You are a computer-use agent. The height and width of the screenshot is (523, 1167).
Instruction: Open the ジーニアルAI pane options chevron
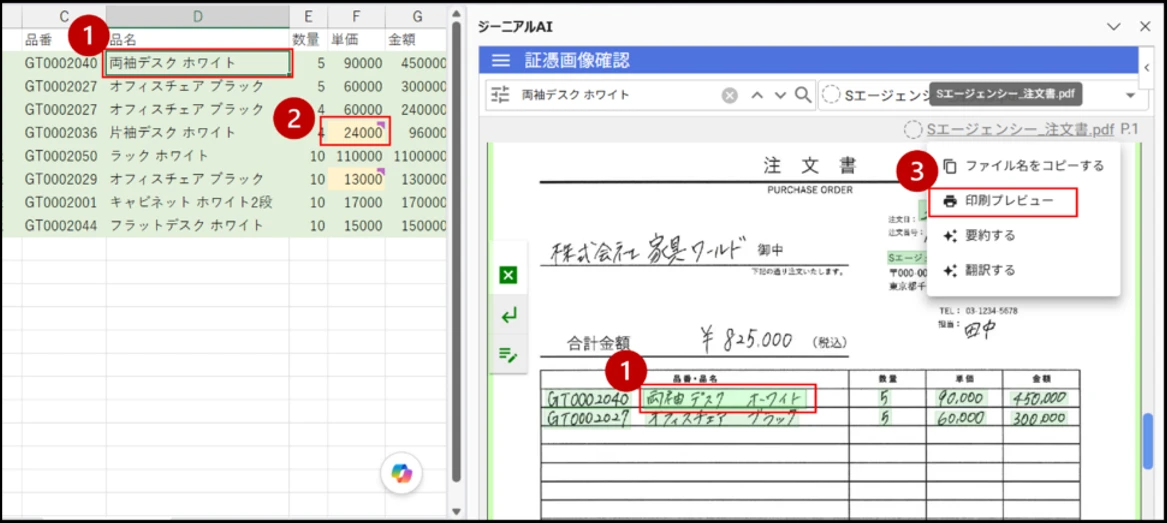coord(1113,27)
